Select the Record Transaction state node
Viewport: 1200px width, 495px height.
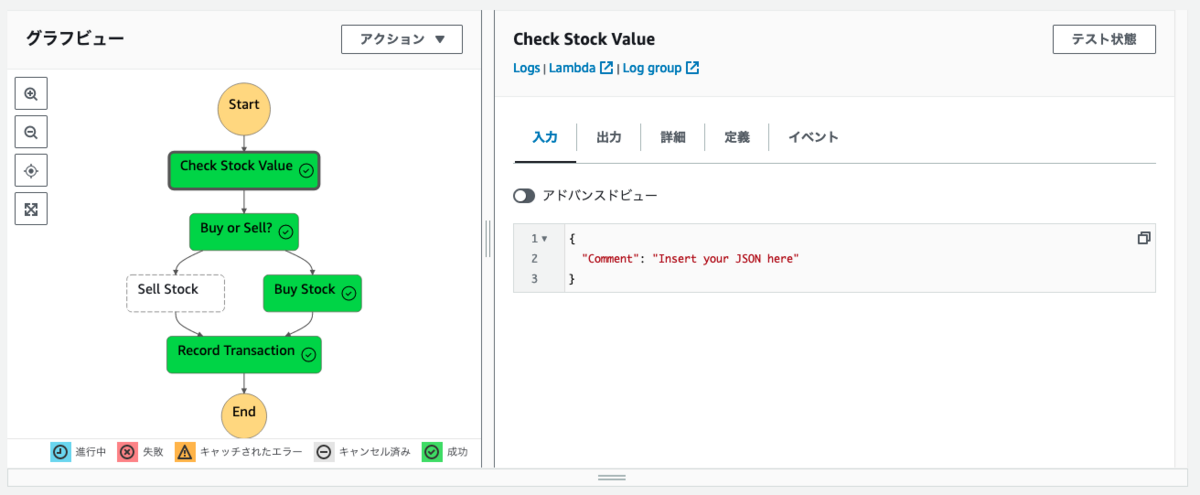pos(244,354)
